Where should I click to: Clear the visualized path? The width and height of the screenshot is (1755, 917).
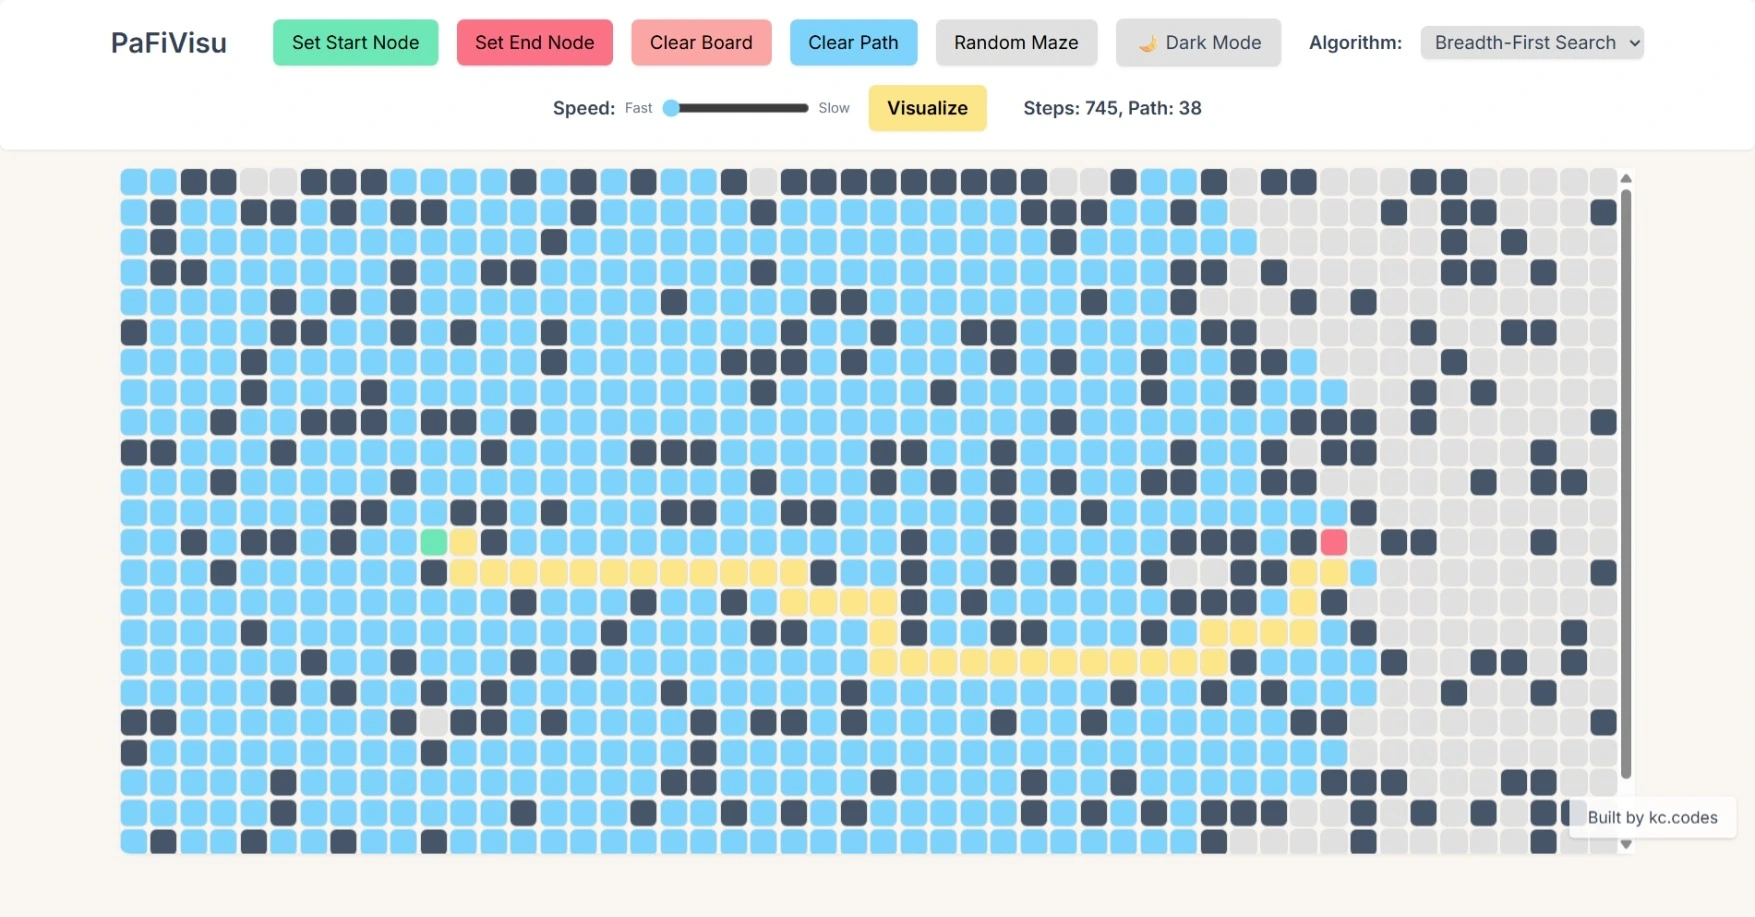point(853,43)
